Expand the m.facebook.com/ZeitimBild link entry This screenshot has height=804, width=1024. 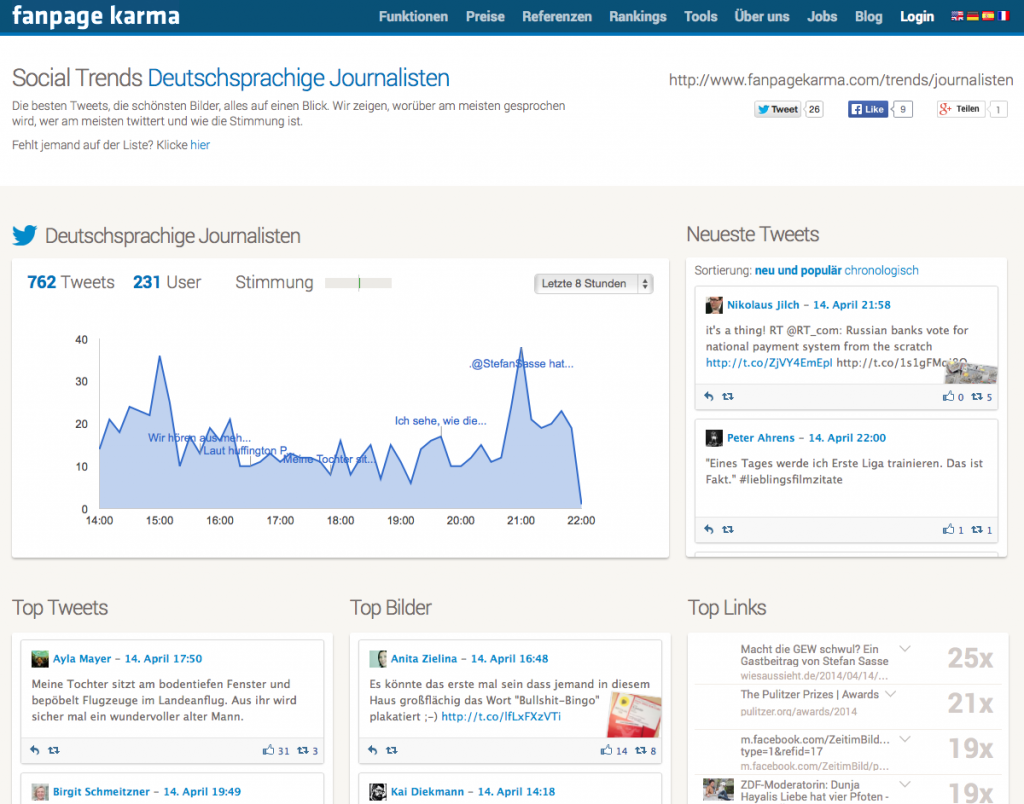coord(905,739)
